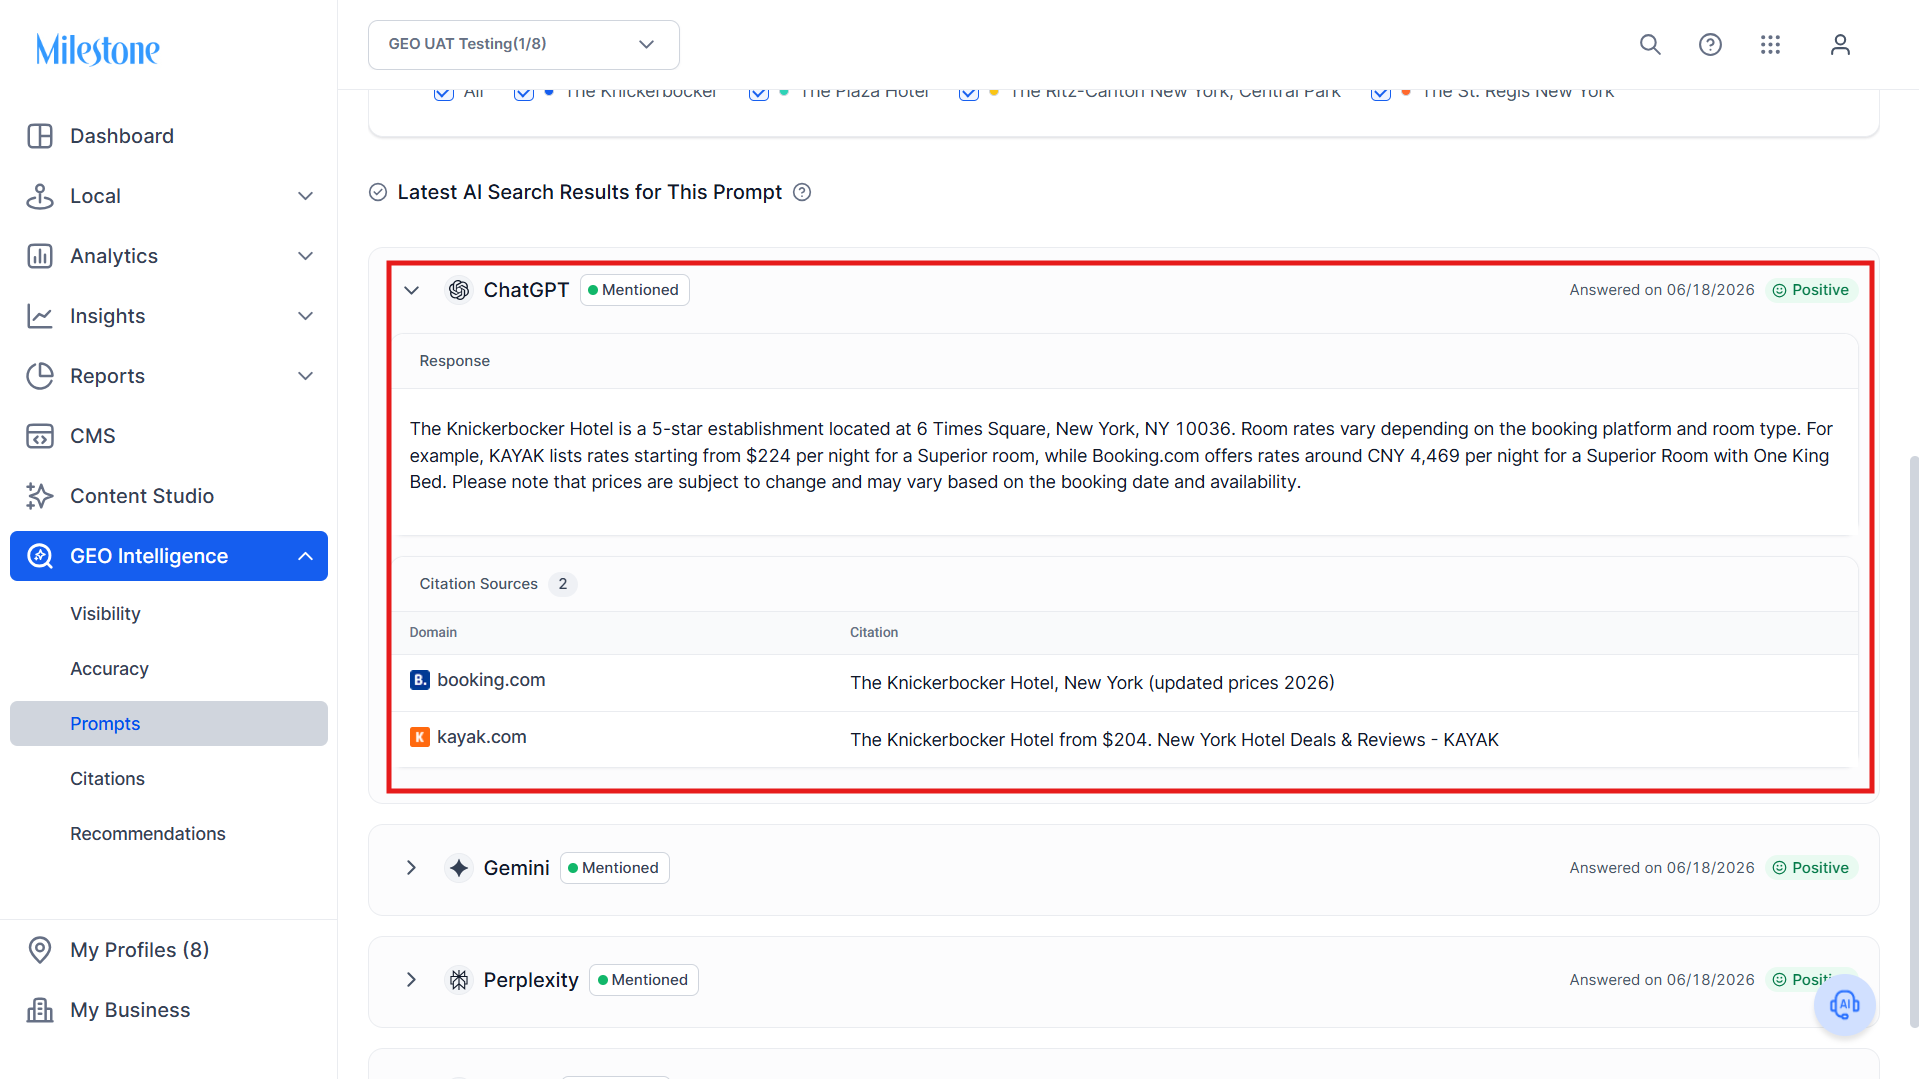
Task: Go to Accuracy submenu
Action: 109,669
